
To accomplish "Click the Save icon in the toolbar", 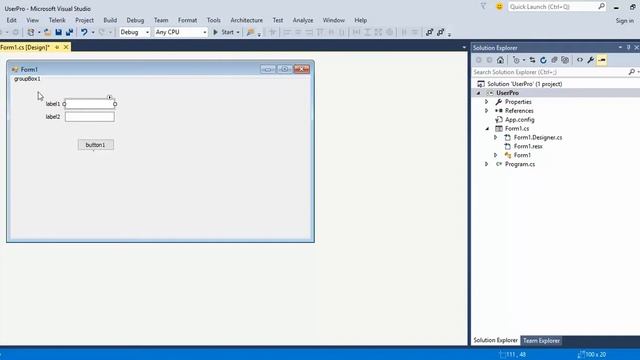I will coord(58,32).
